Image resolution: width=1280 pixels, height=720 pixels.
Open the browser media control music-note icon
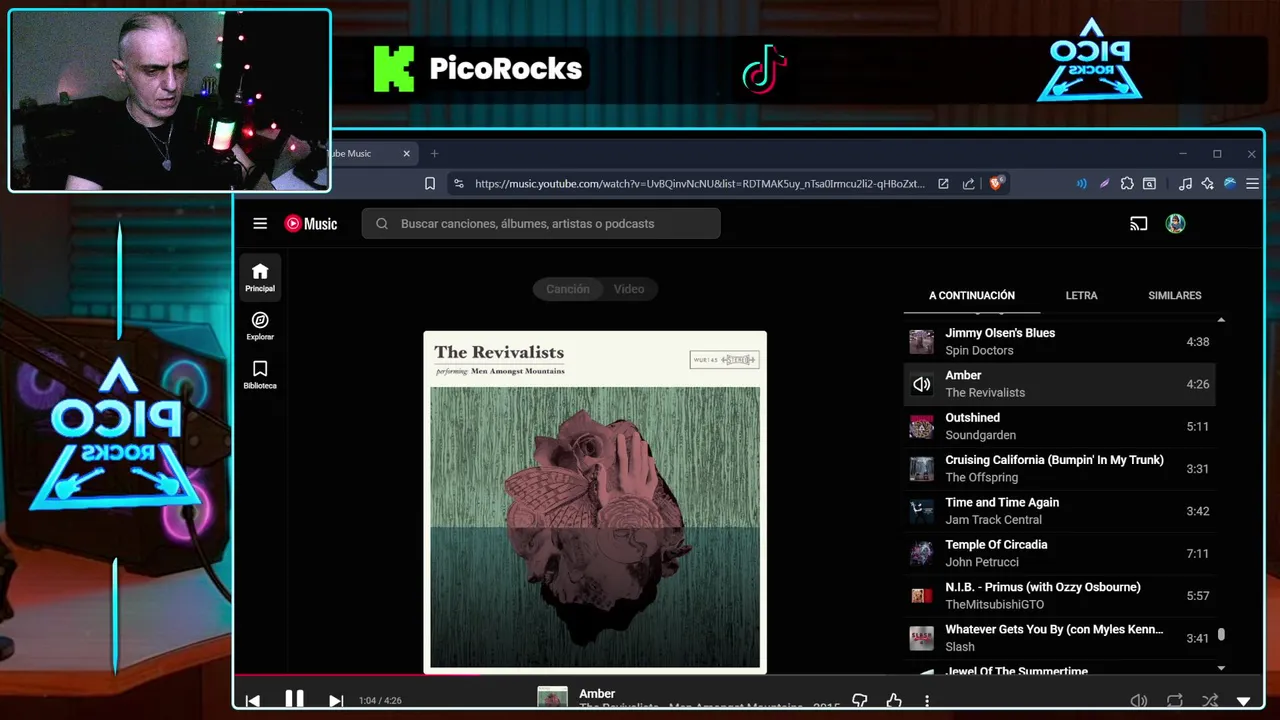[x=1185, y=184]
